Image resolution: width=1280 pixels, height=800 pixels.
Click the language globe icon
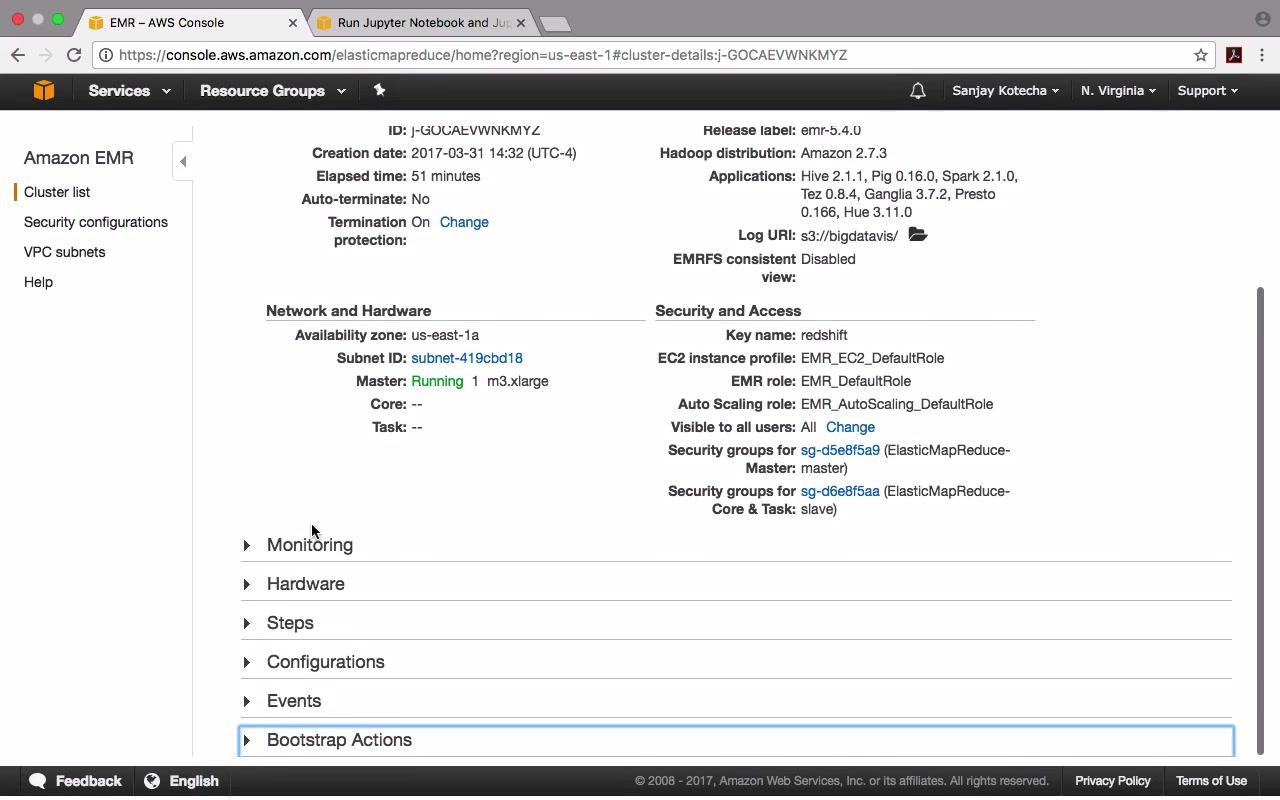pos(152,781)
